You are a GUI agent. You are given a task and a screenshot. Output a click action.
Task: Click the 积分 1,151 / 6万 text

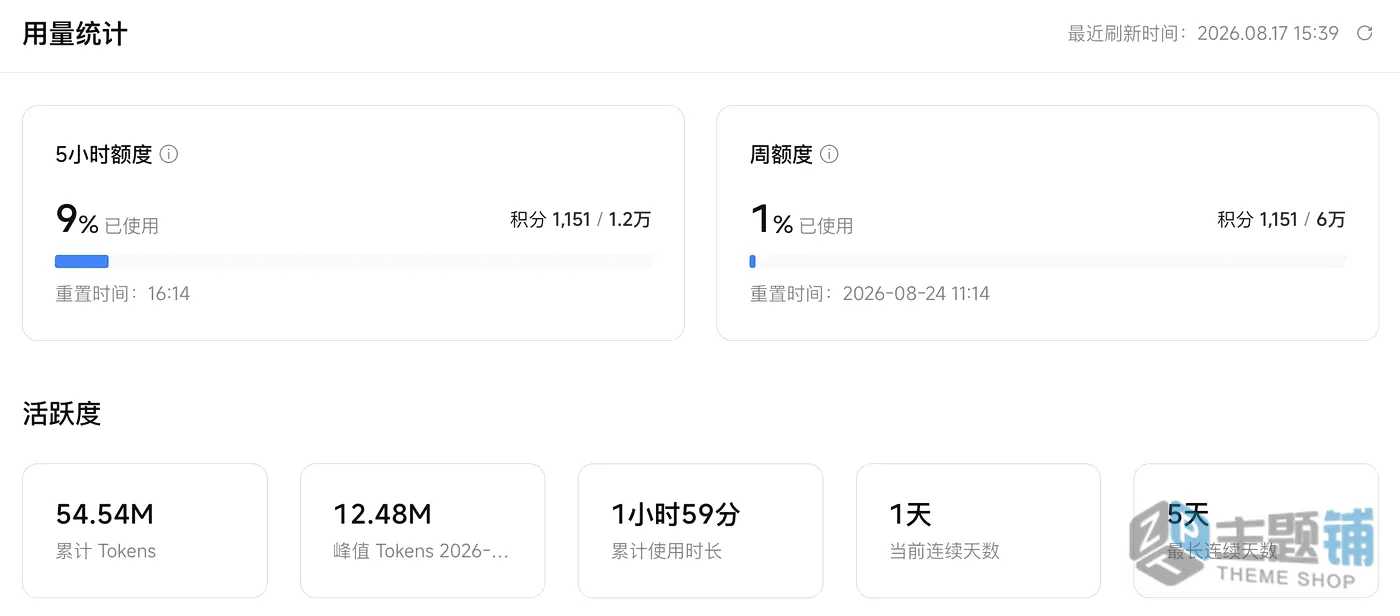point(1282,220)
